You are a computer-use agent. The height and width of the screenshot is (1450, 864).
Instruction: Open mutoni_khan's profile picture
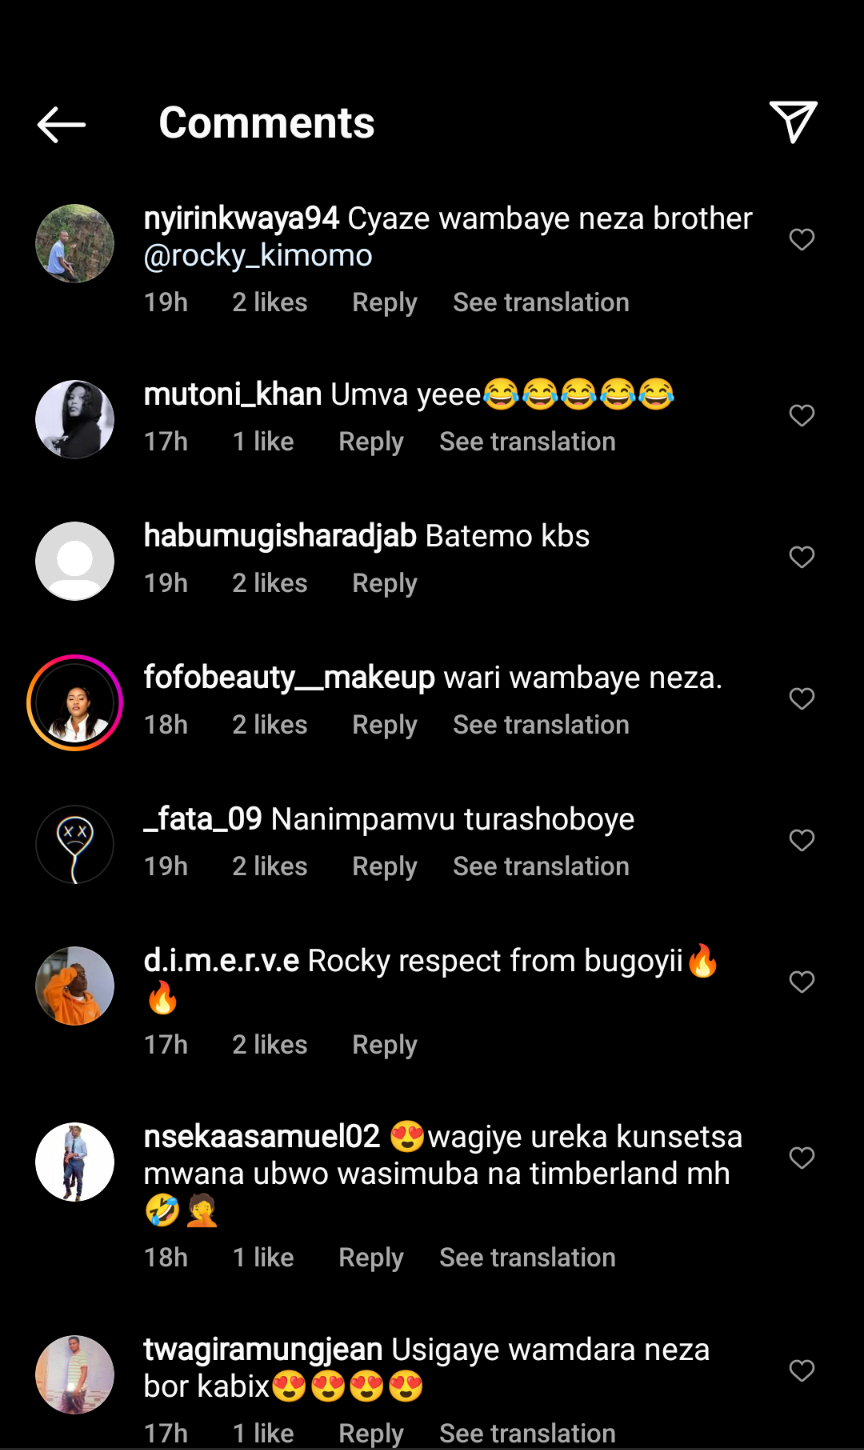click(75, 419)
